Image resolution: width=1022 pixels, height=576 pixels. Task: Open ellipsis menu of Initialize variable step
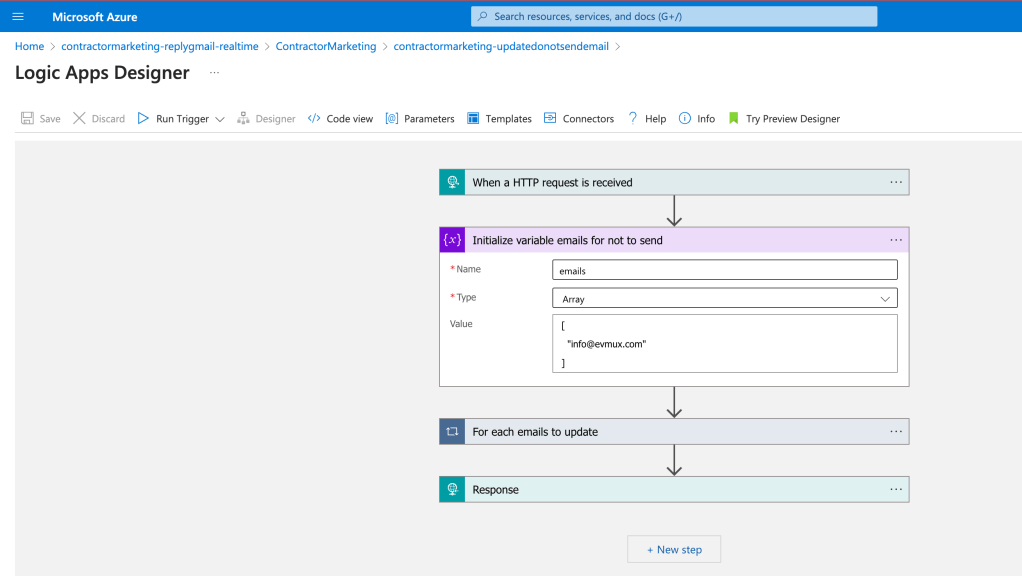click(x=896, y=240)
